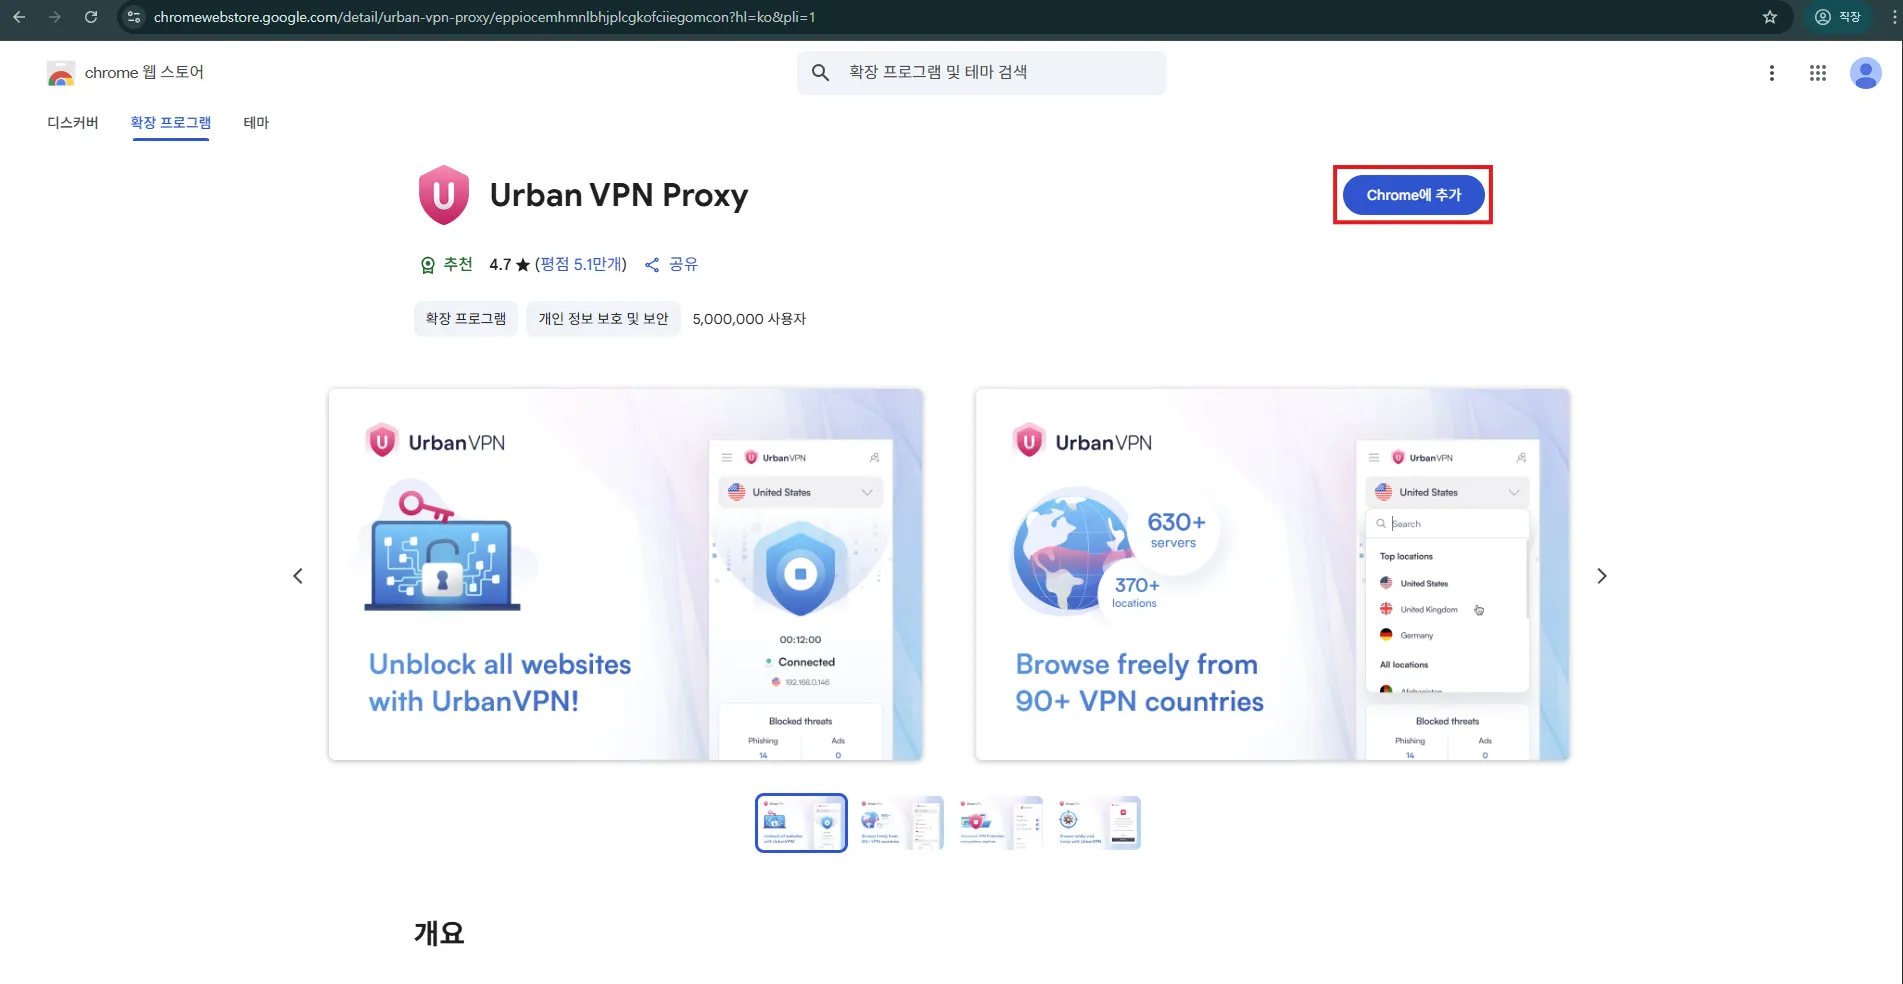Select the second carousel thumbnail
This screenshot has height=984, width=1903.
coord(900,823)
